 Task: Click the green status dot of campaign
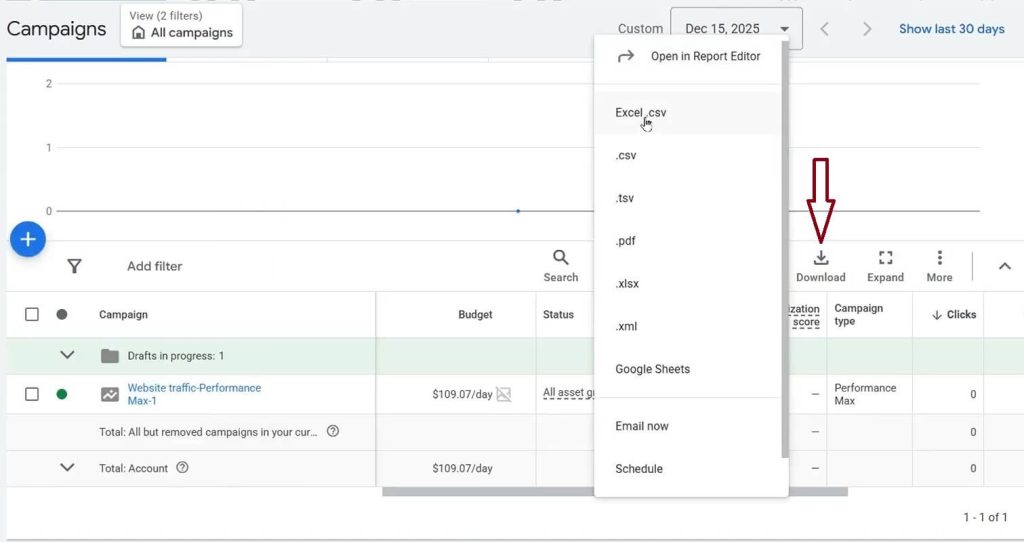coord(61,394)
